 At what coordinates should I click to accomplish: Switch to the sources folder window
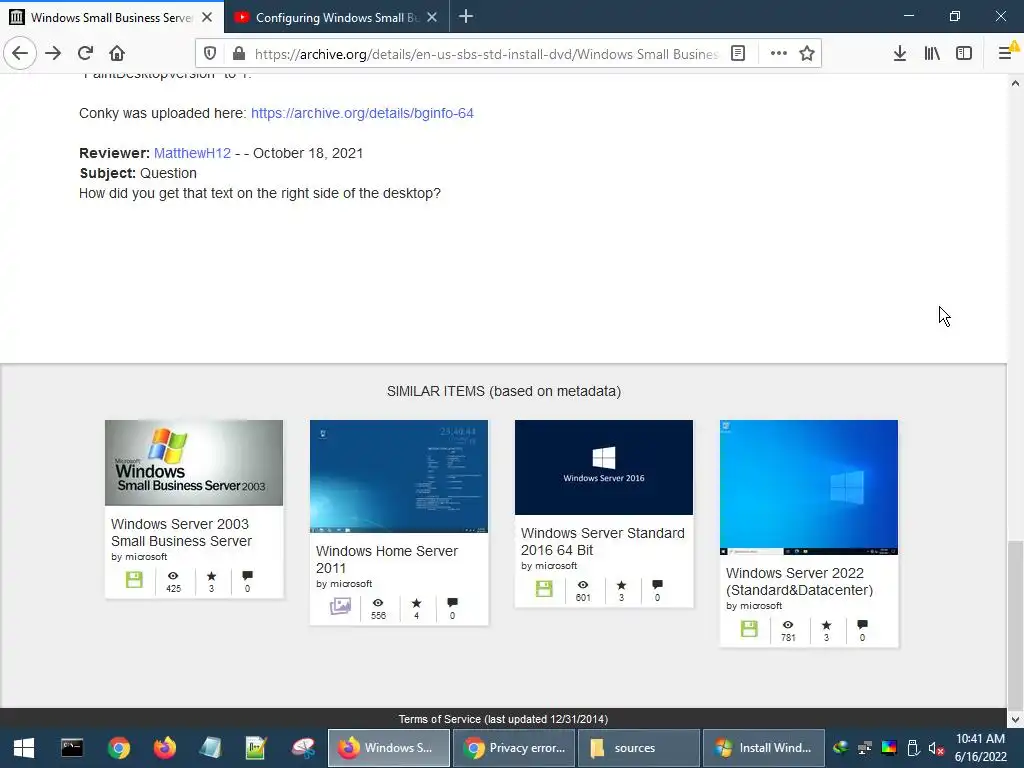tap(638, 748)
